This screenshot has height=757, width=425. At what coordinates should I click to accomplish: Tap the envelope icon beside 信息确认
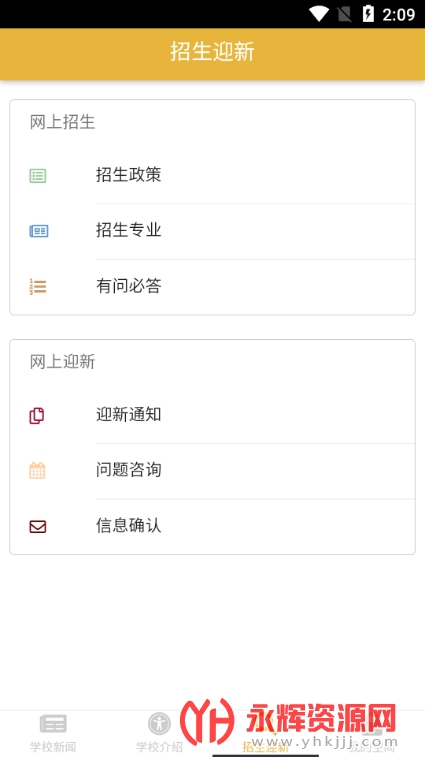point(38,527)
